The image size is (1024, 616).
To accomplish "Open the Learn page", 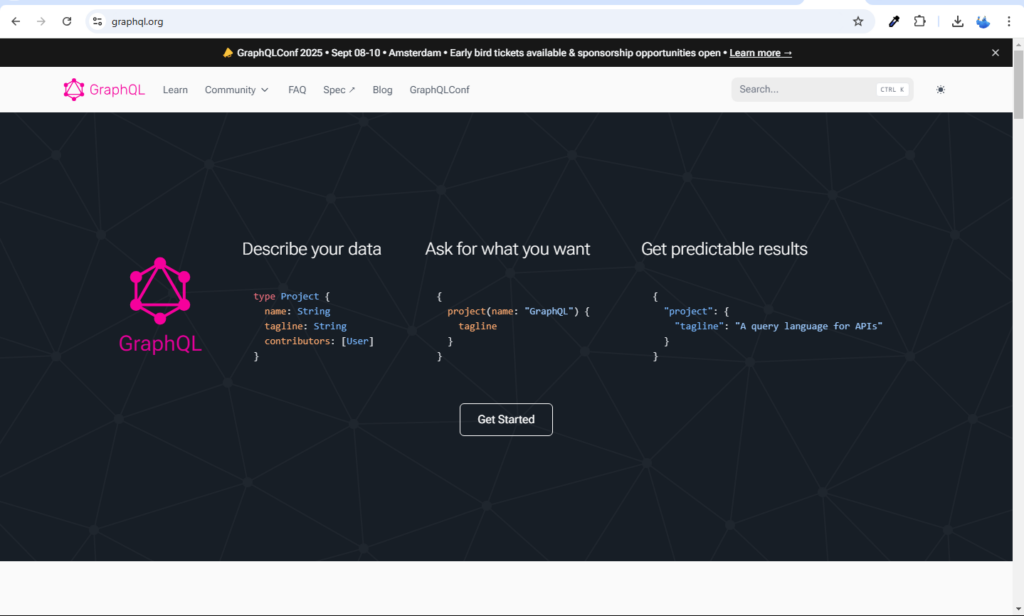I will (175, 89).
